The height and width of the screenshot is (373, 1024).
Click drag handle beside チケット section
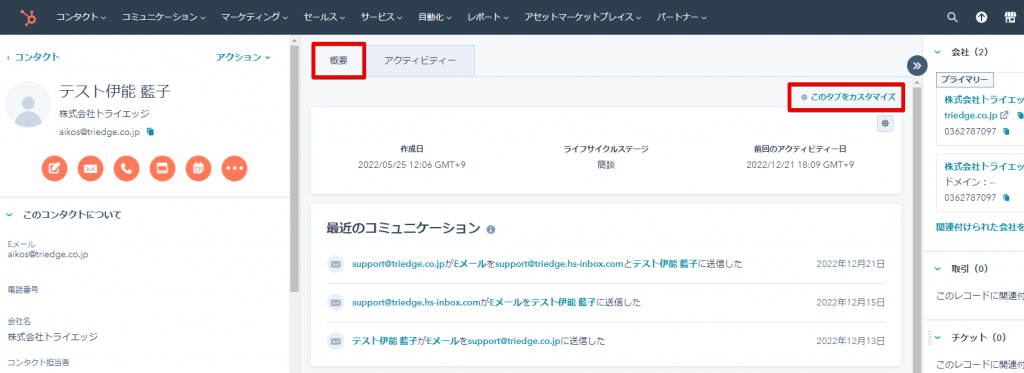(929, 337)
